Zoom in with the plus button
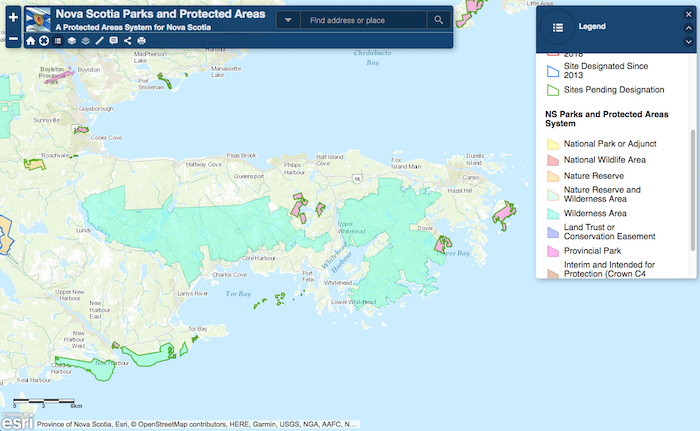The height and width of the screenshot is (431, 700). click(12, 18)
